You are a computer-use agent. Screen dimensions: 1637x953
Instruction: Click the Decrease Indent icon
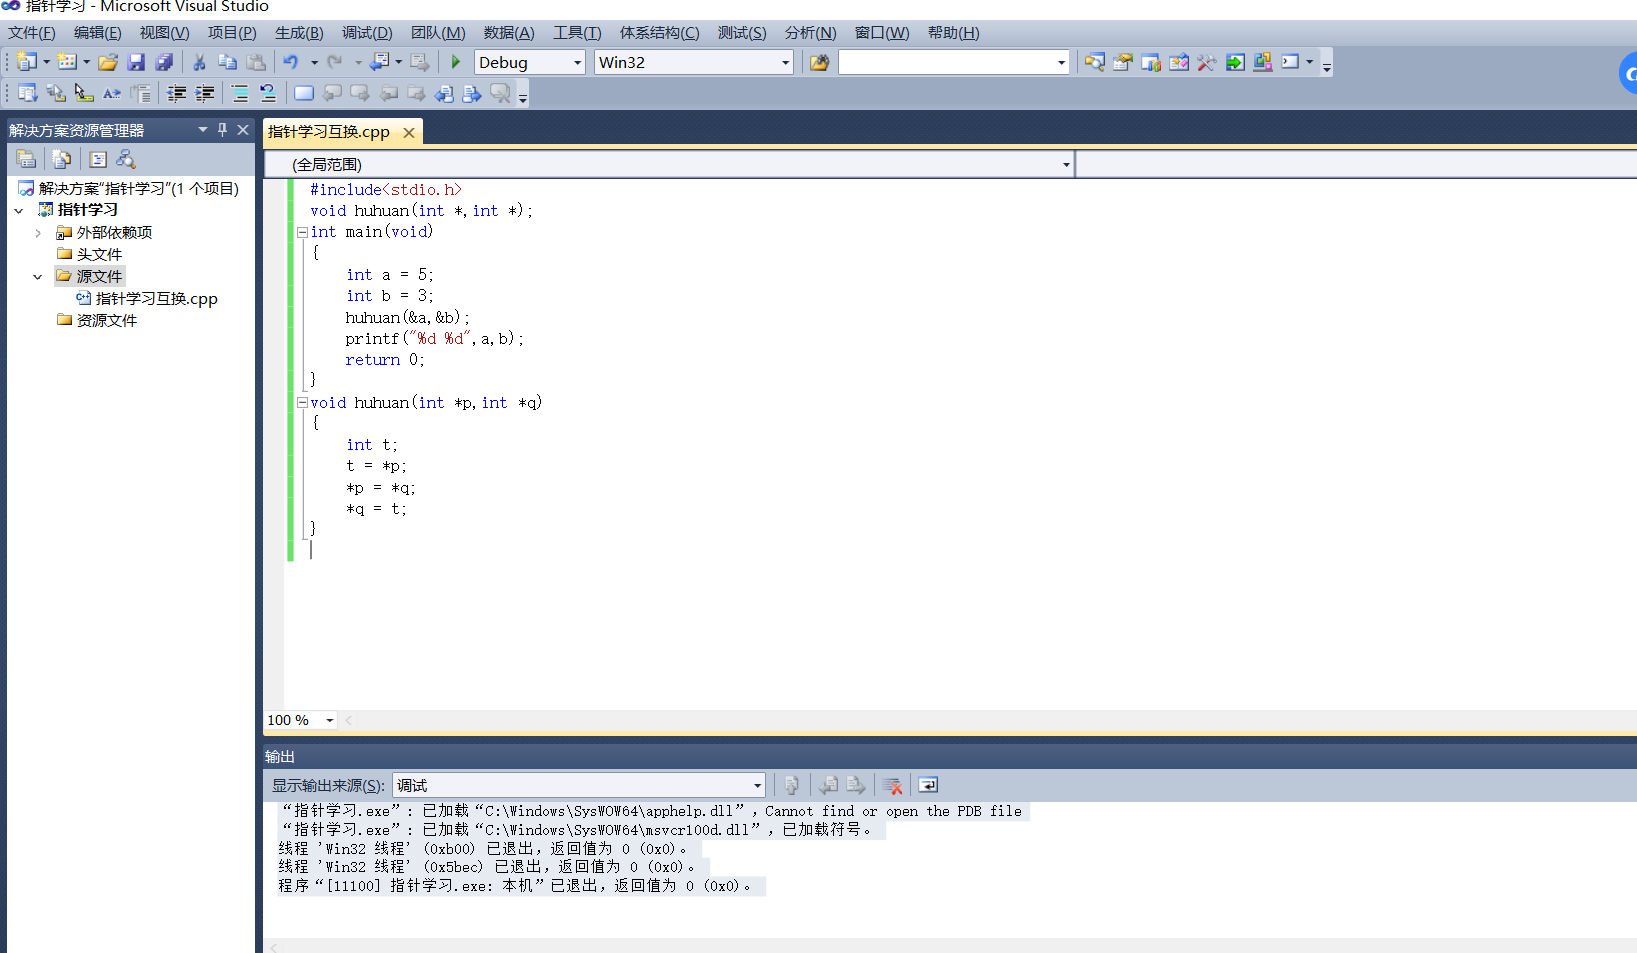177,93
